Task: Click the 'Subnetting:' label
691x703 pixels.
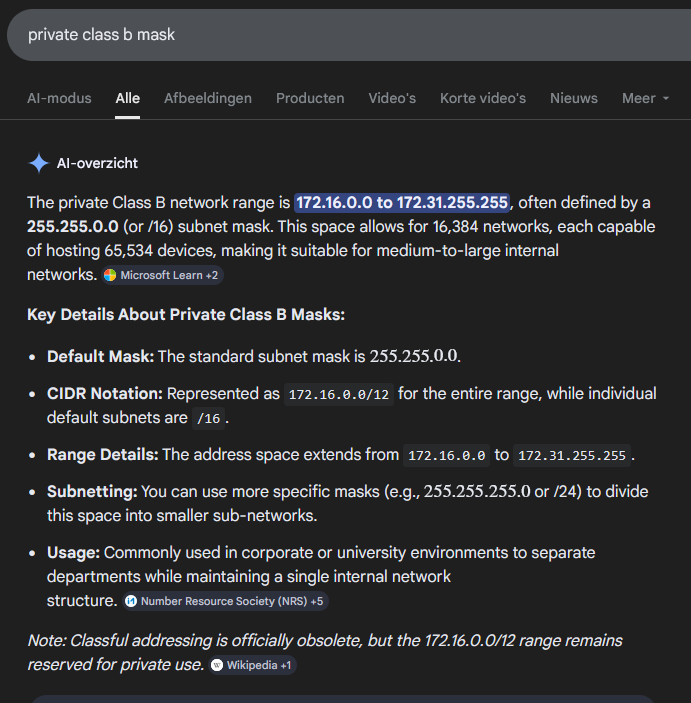Action: [x=92, y=492]
